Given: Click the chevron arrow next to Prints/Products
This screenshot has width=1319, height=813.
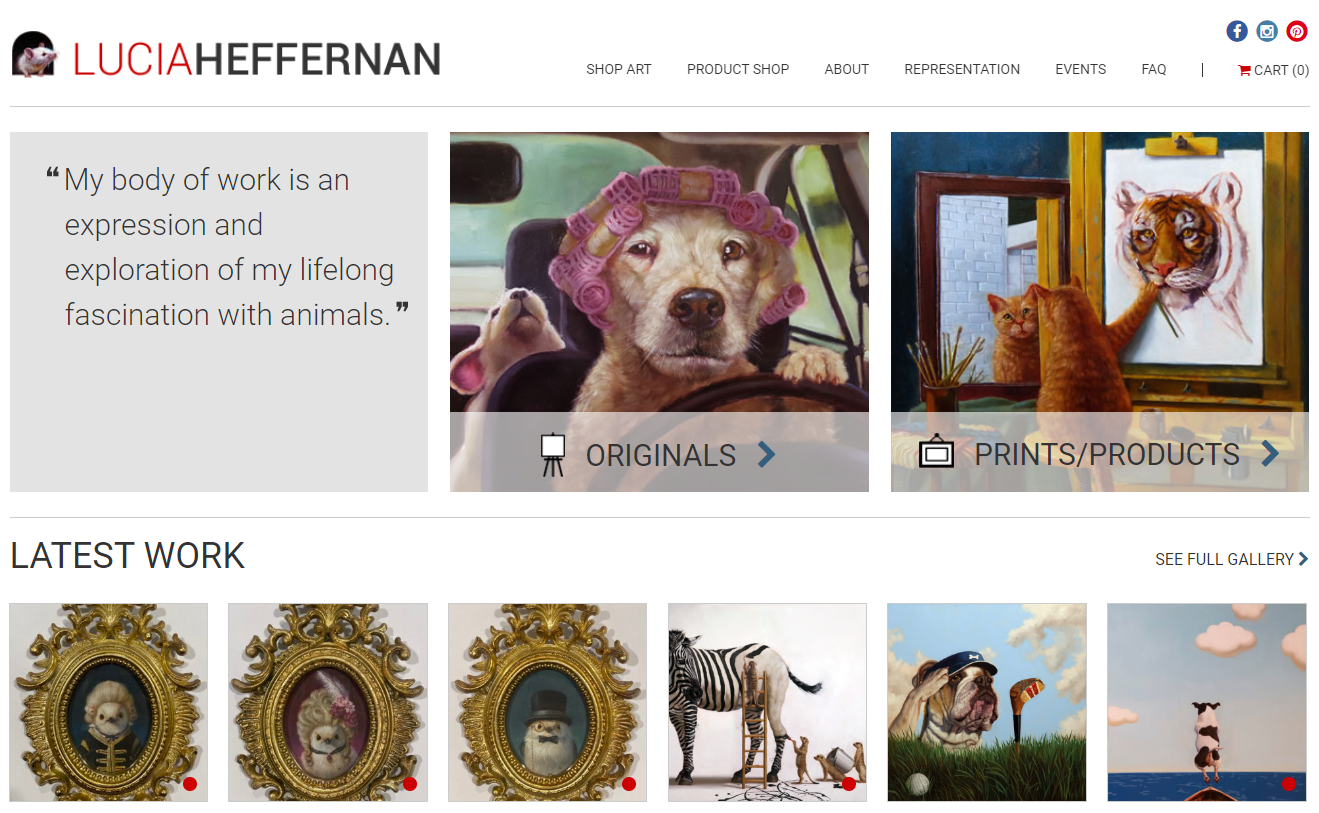Looking at the screenshot, I should [1270, 454].
